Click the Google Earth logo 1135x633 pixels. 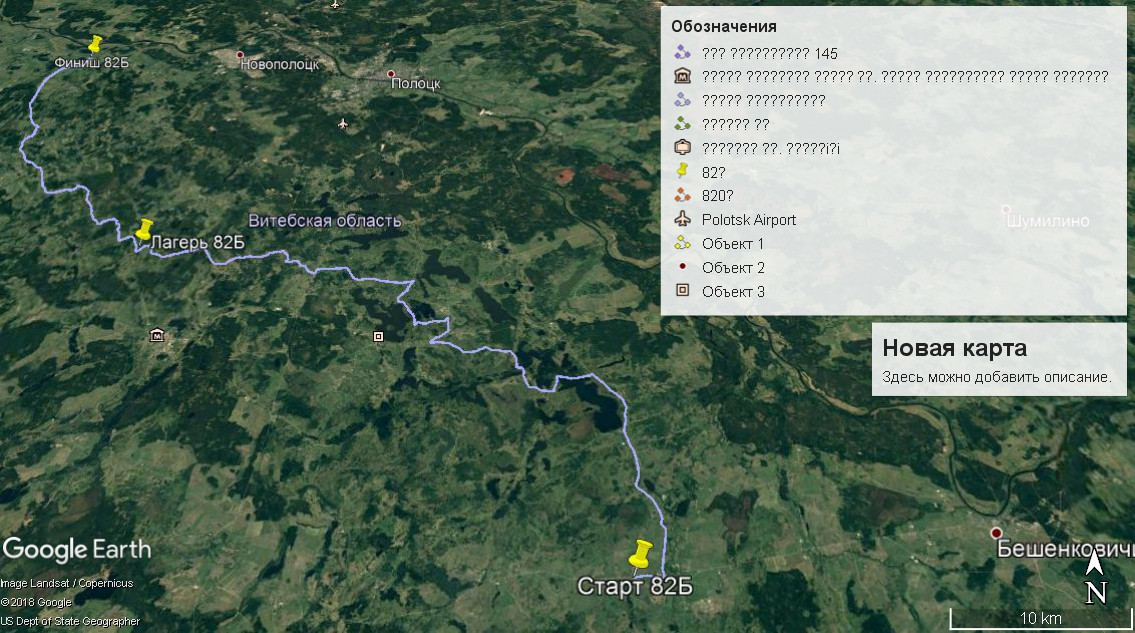point(77,549)
